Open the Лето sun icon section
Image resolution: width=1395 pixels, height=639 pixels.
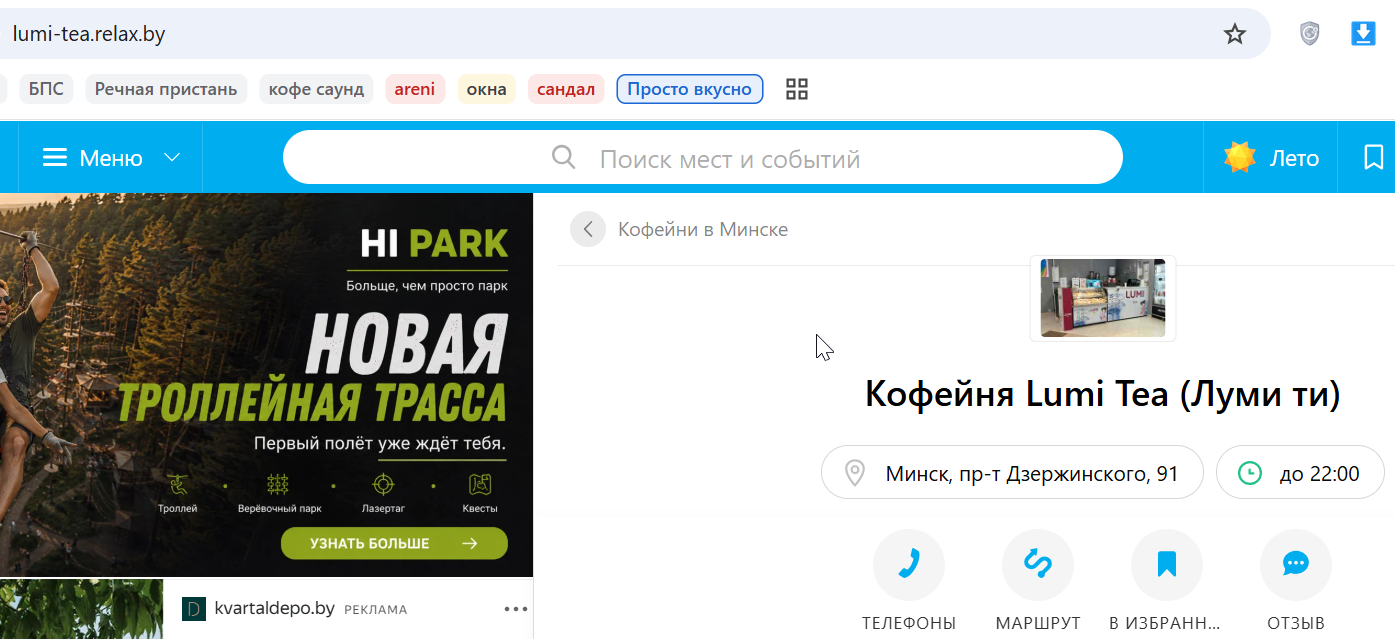1240,158
